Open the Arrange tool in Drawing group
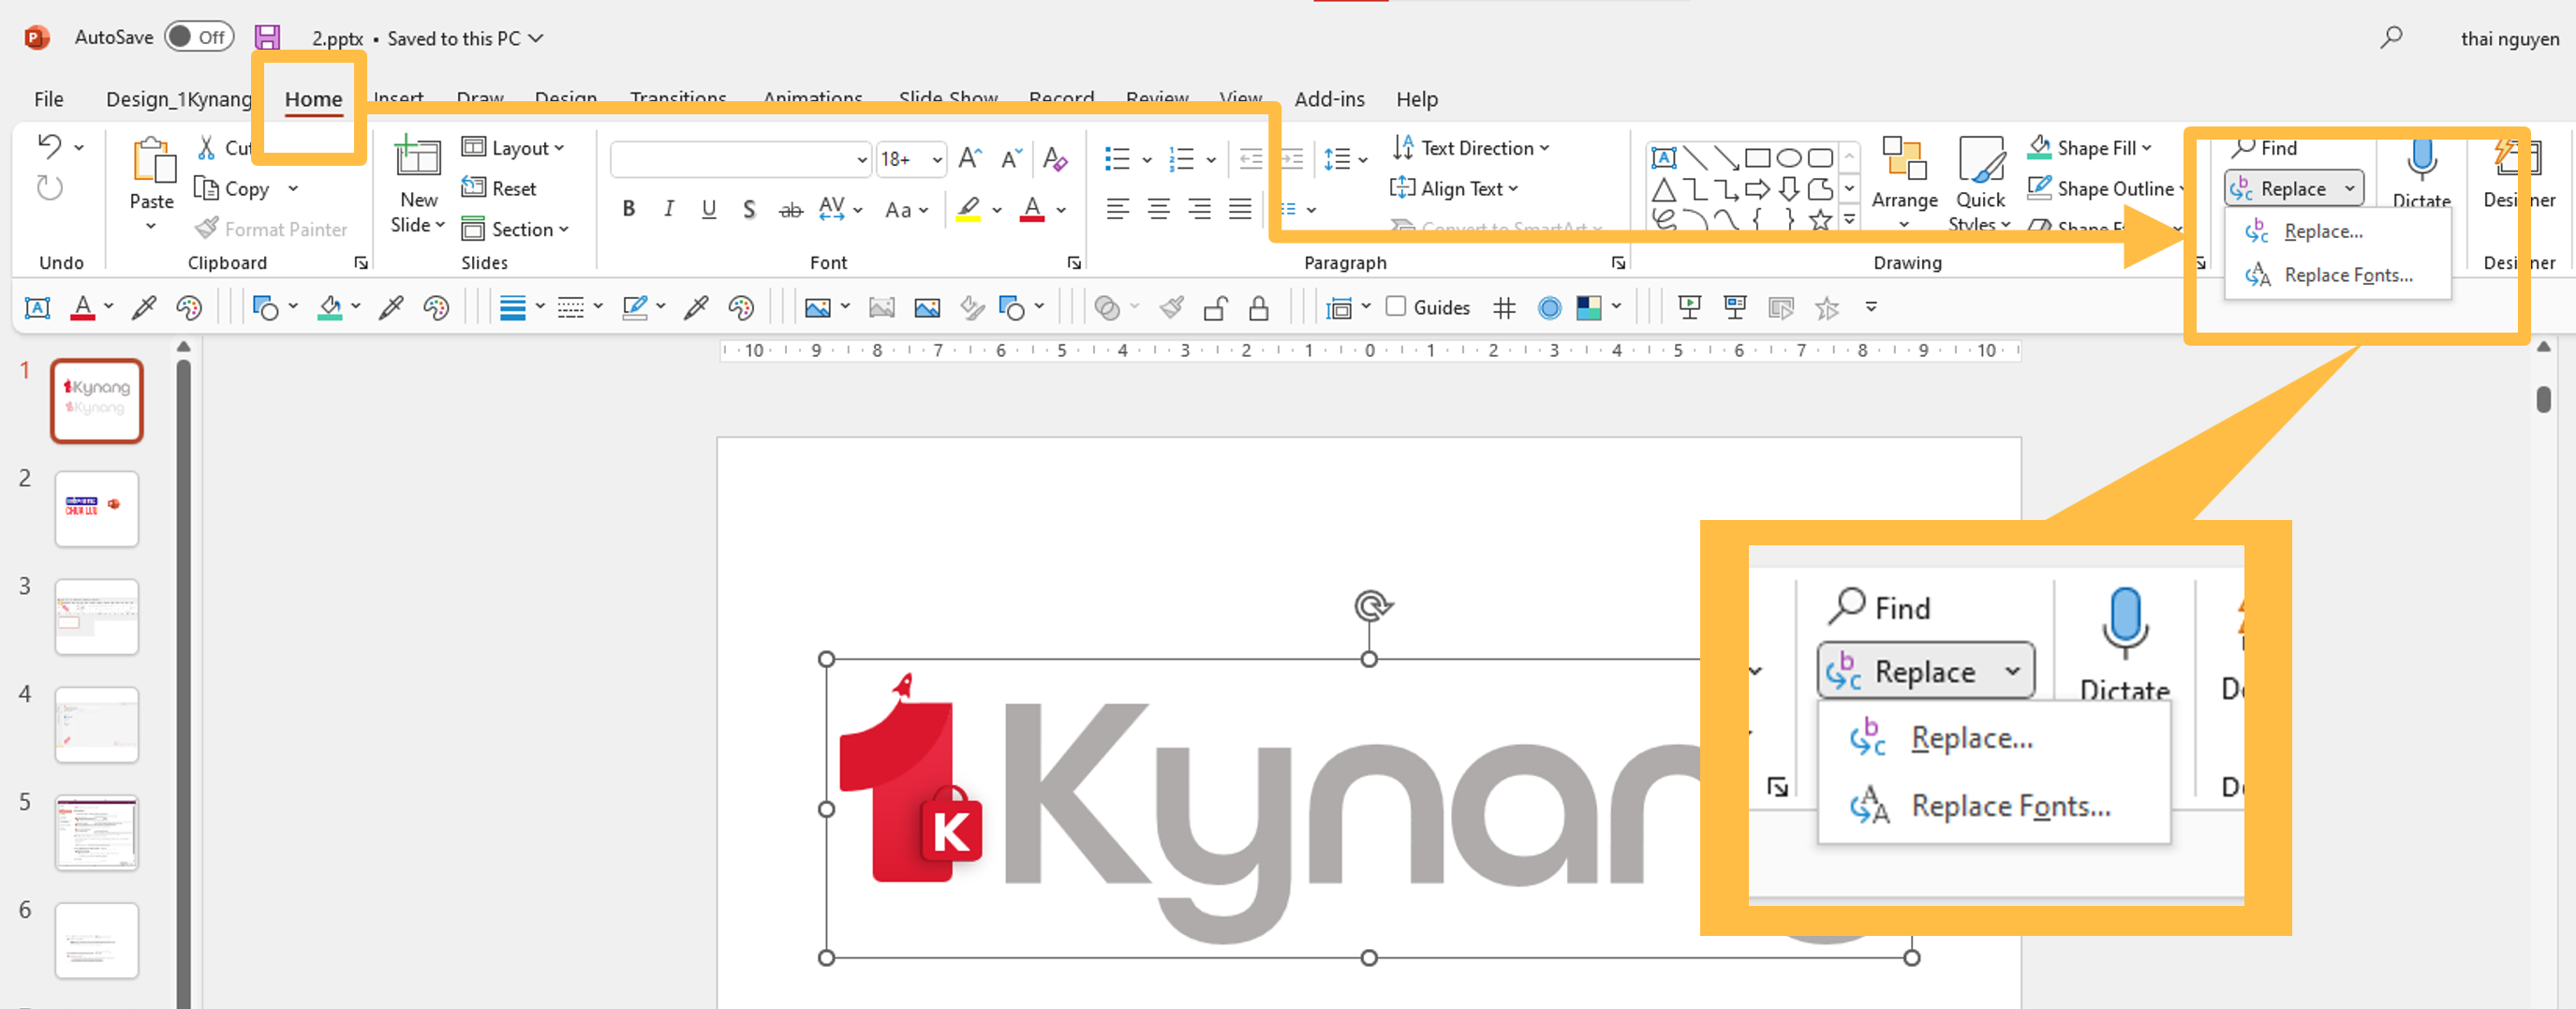Image resolution: width=2576 pixels, height=1009 pixels. [1904, 183]
